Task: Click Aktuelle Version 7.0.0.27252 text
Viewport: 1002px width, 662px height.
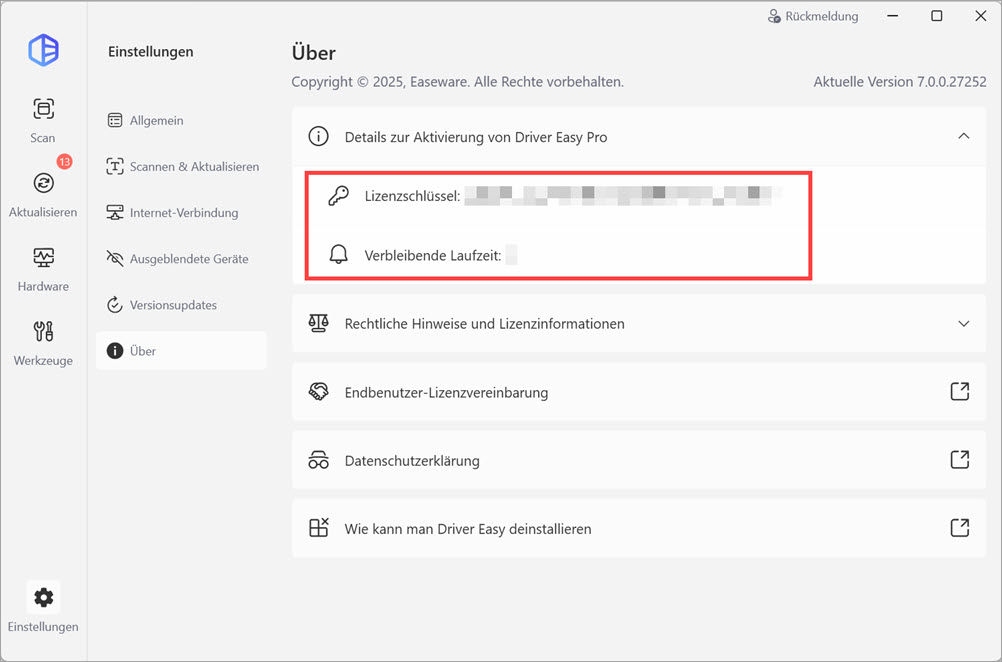Action: [x=900, y=82]
